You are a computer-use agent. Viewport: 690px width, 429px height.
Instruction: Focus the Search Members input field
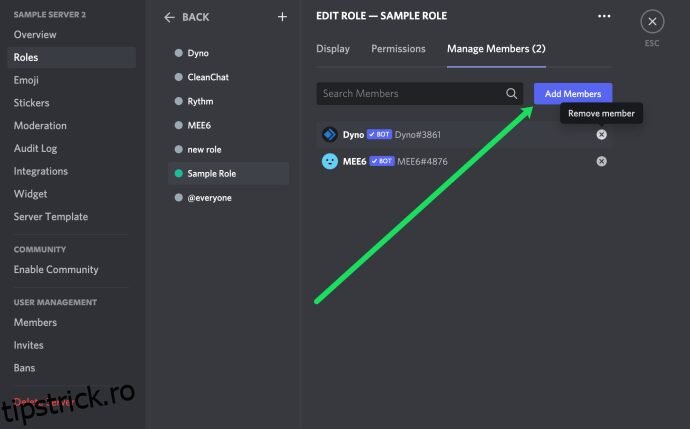(410, 94)
